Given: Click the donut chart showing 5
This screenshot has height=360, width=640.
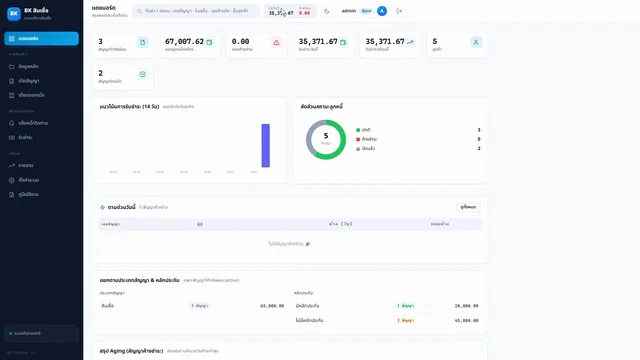Looking at the screenshot, I should [x=326, y=140].
